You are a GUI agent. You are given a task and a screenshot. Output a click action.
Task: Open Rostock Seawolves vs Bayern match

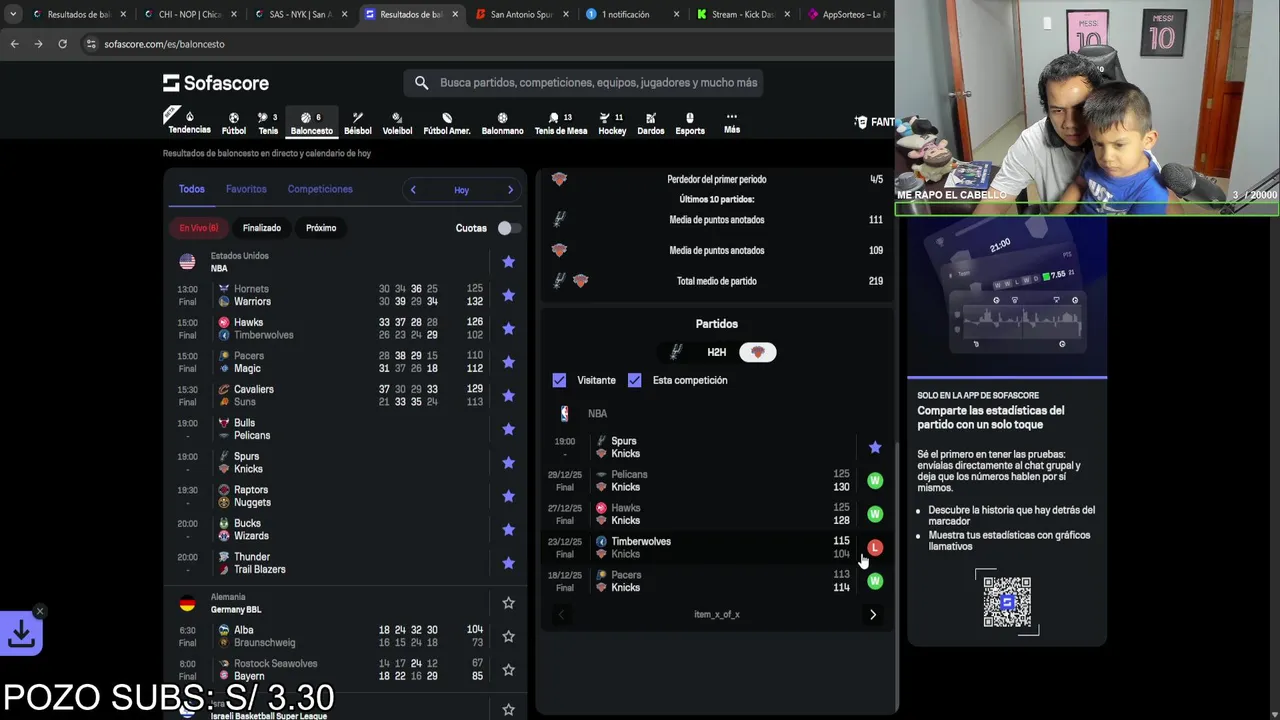coord(345,670)
